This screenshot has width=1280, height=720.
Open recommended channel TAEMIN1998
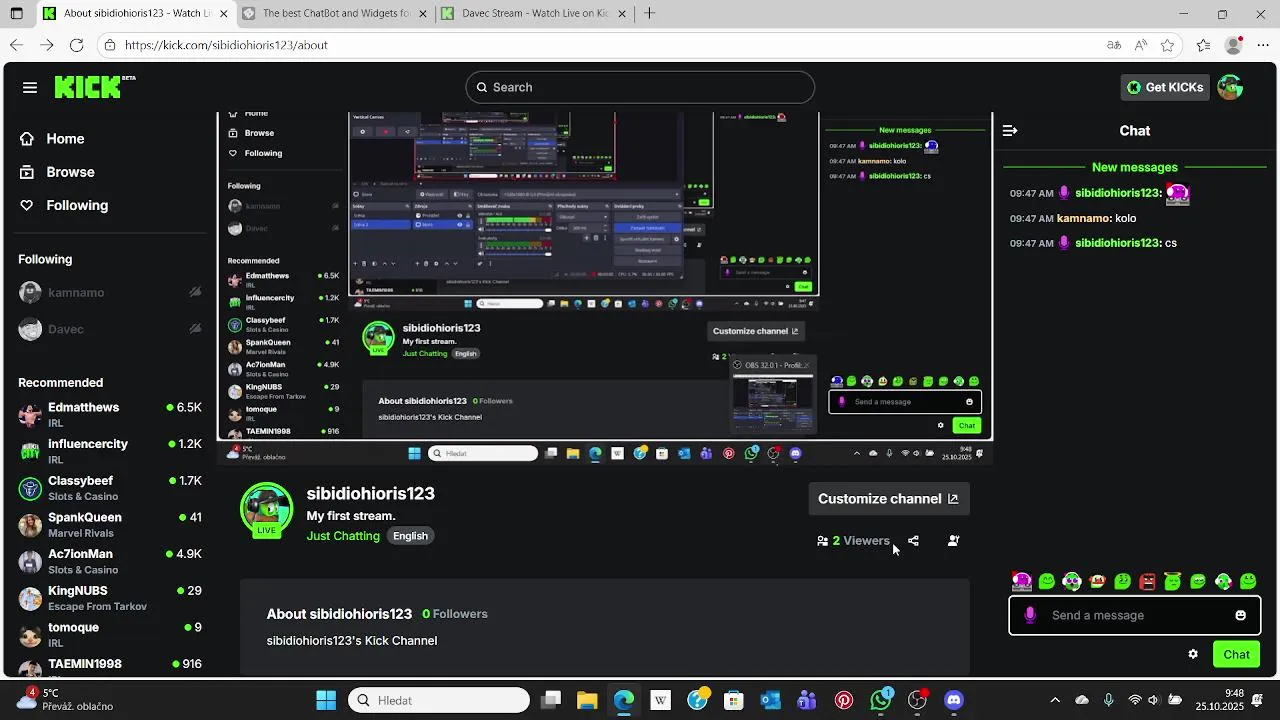coord(110,665)
